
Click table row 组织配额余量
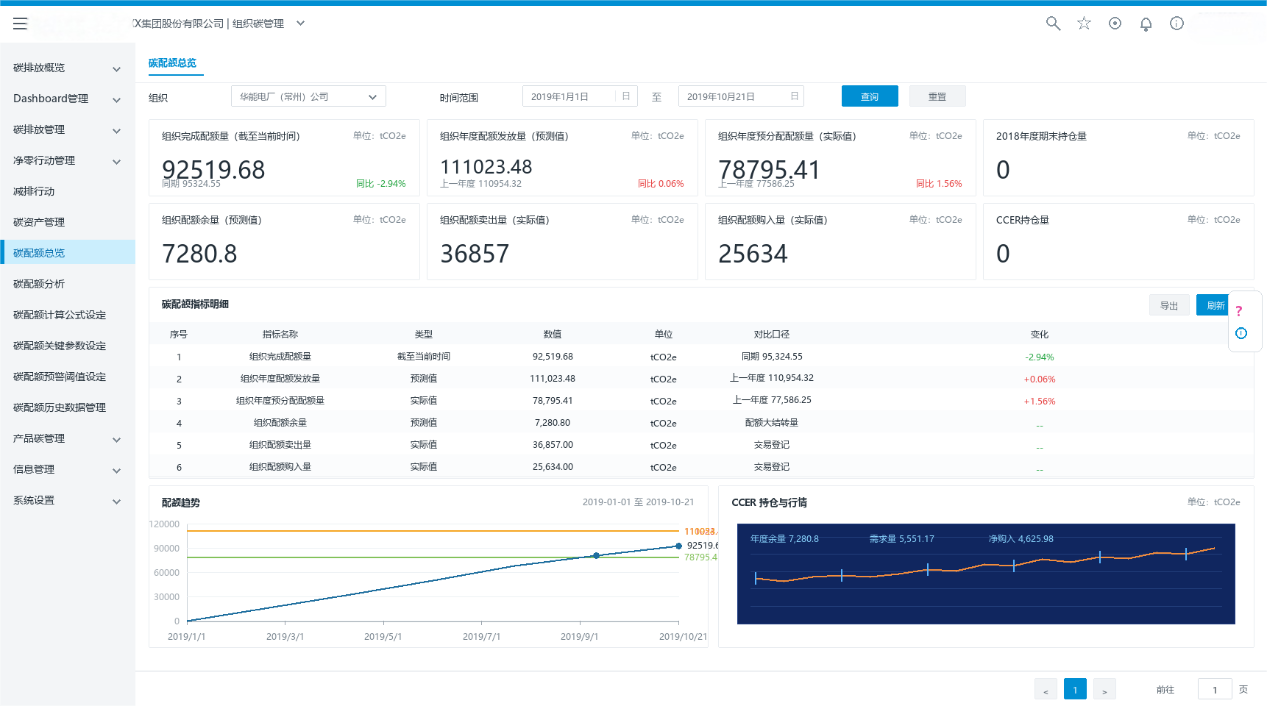(701, 423)
